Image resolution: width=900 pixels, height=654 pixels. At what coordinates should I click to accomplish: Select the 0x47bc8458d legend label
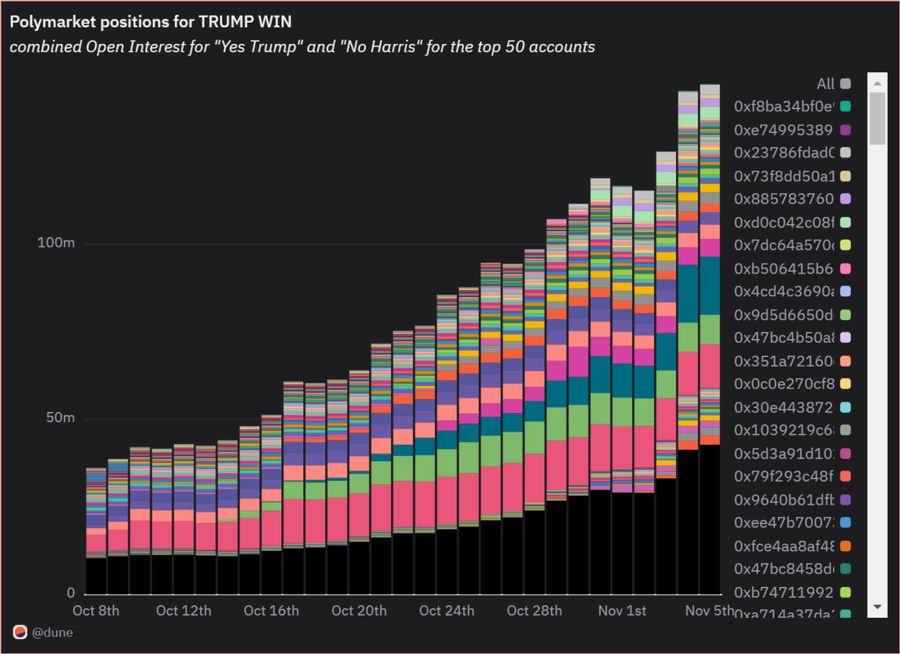click(x=783, y=568)
